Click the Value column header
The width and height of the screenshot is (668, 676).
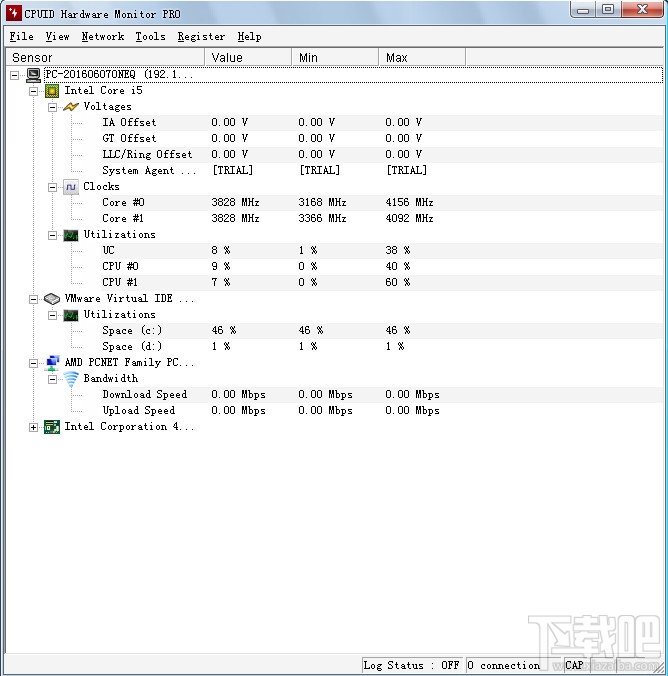(x=248, y=57)
